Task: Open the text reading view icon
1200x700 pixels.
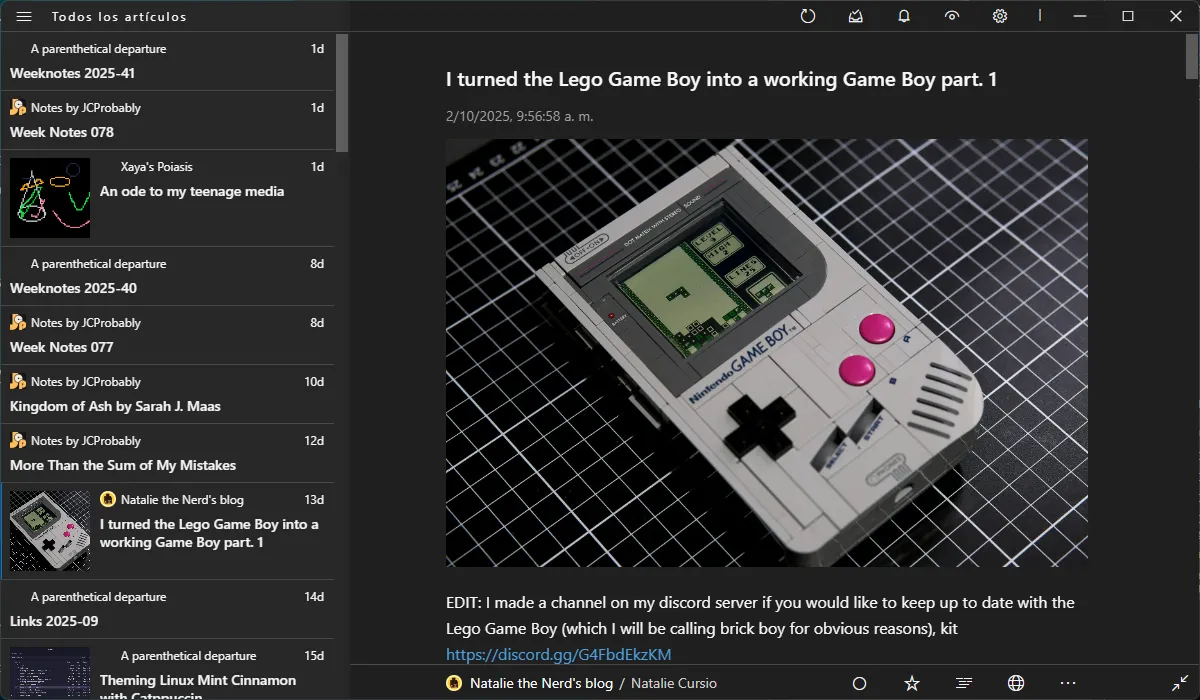Action: 964,683
